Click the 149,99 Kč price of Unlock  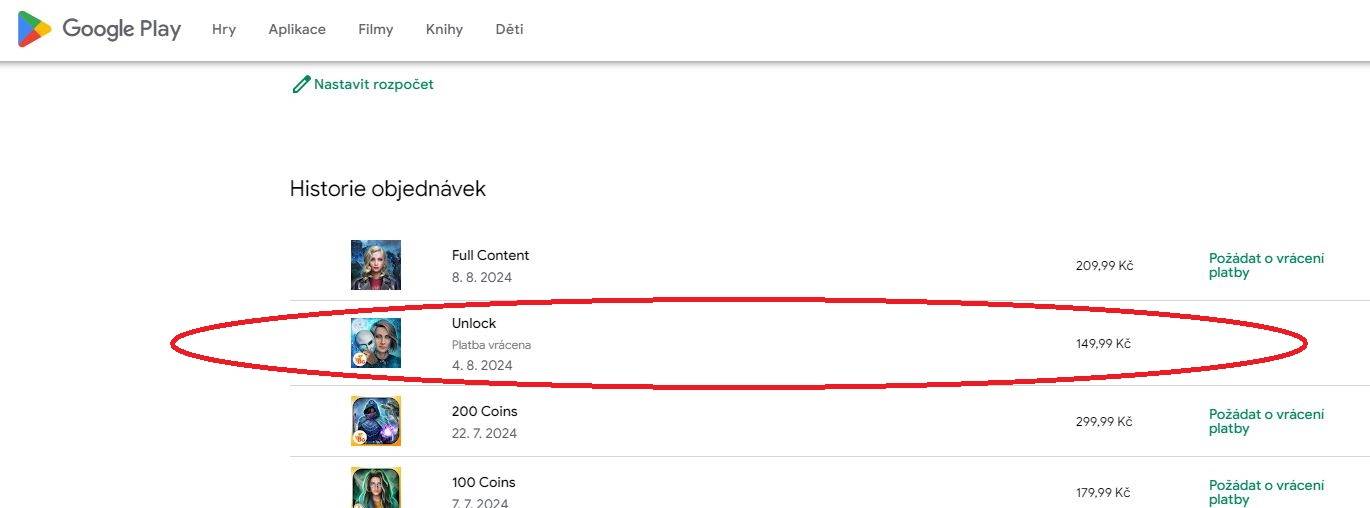[1104, 343]
